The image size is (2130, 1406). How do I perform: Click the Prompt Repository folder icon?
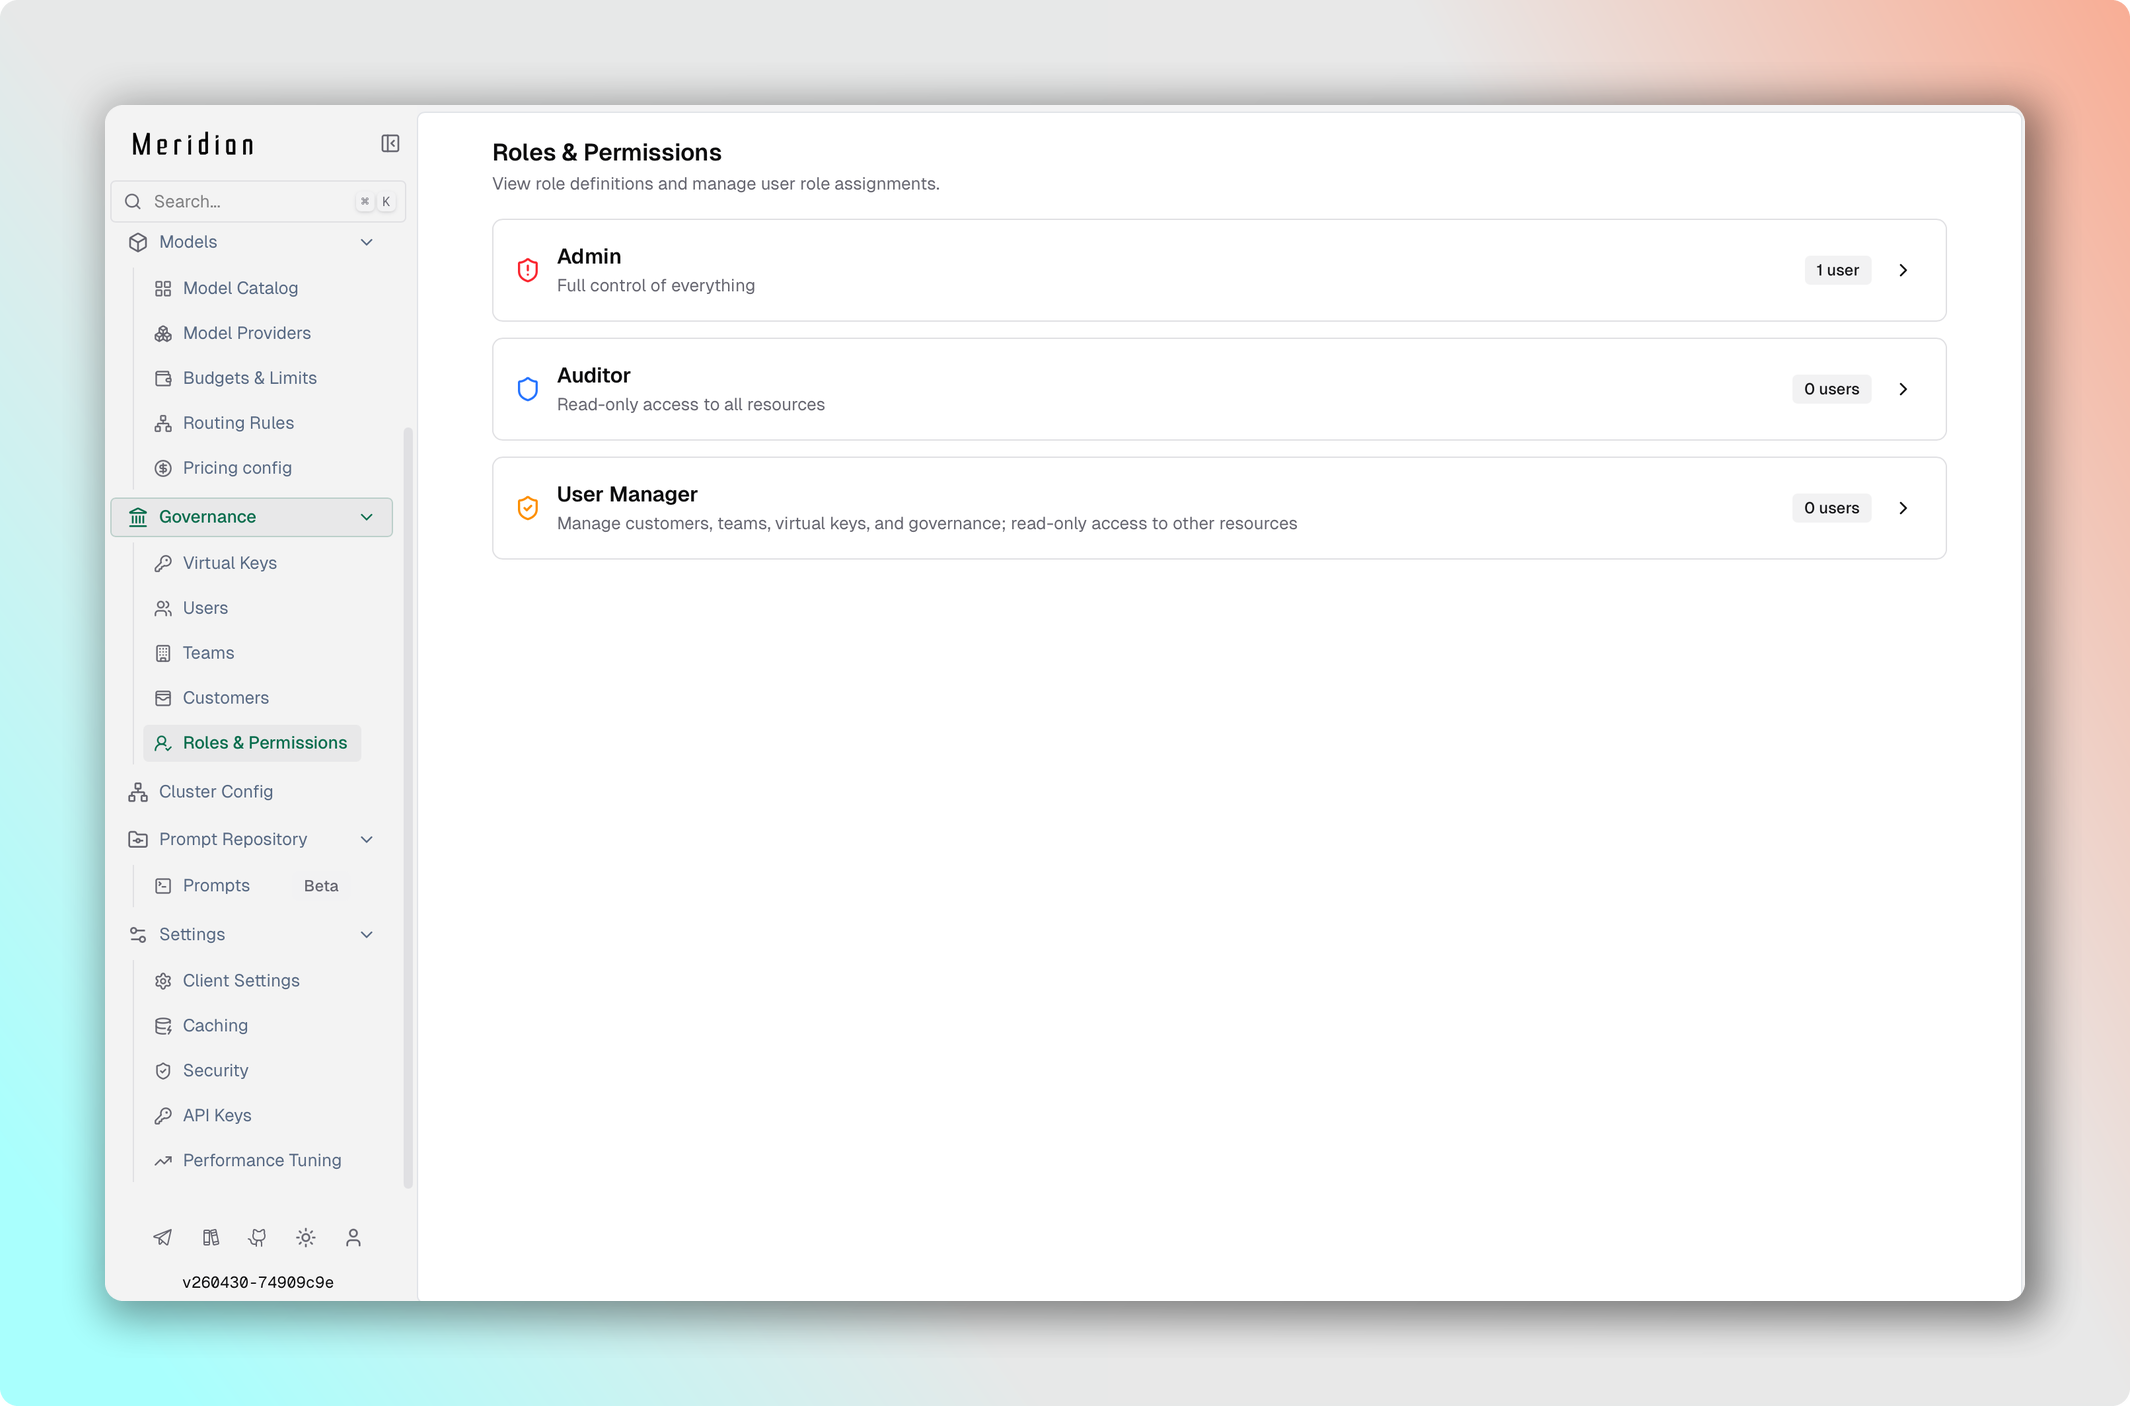click(138, 840)
